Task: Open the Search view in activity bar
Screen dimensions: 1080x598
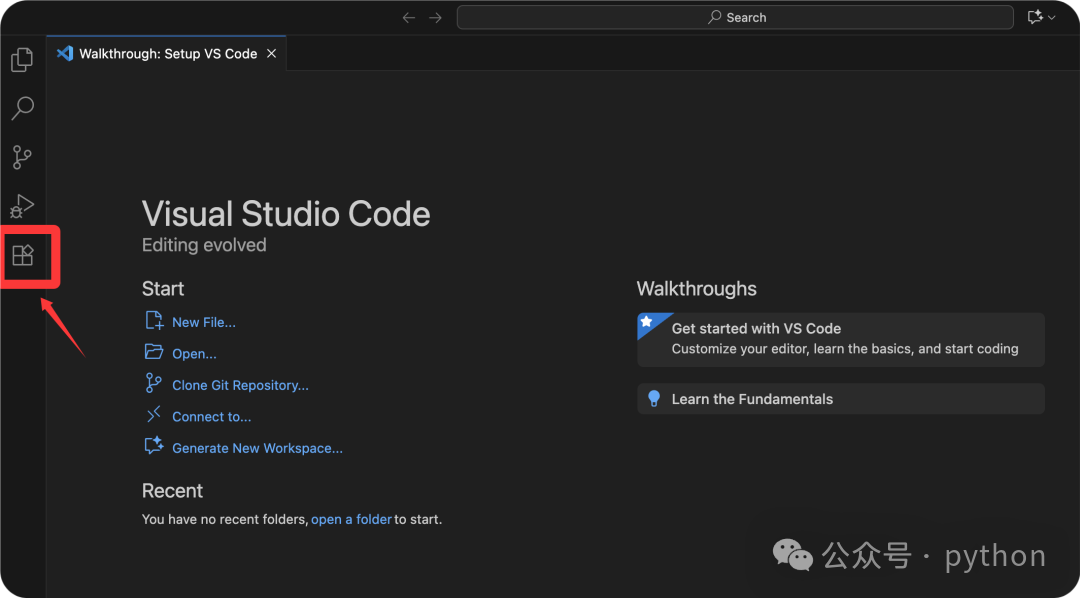Action: pos(22,108)
